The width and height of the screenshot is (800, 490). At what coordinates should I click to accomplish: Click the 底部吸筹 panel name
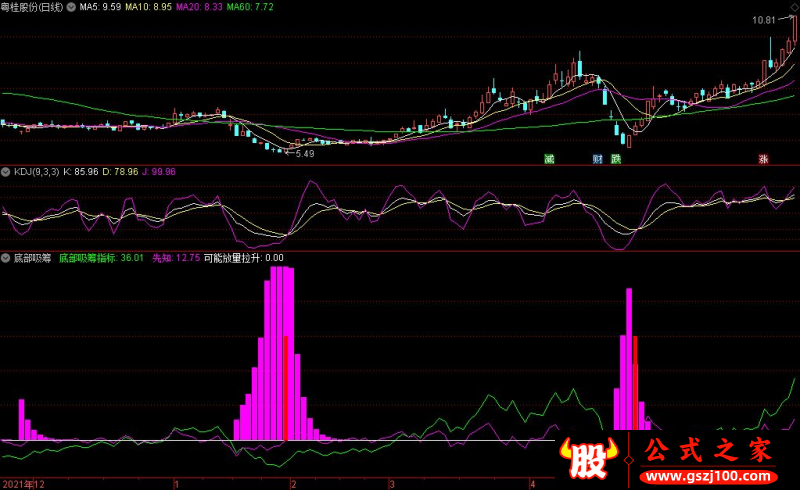(x=33, y=258)
